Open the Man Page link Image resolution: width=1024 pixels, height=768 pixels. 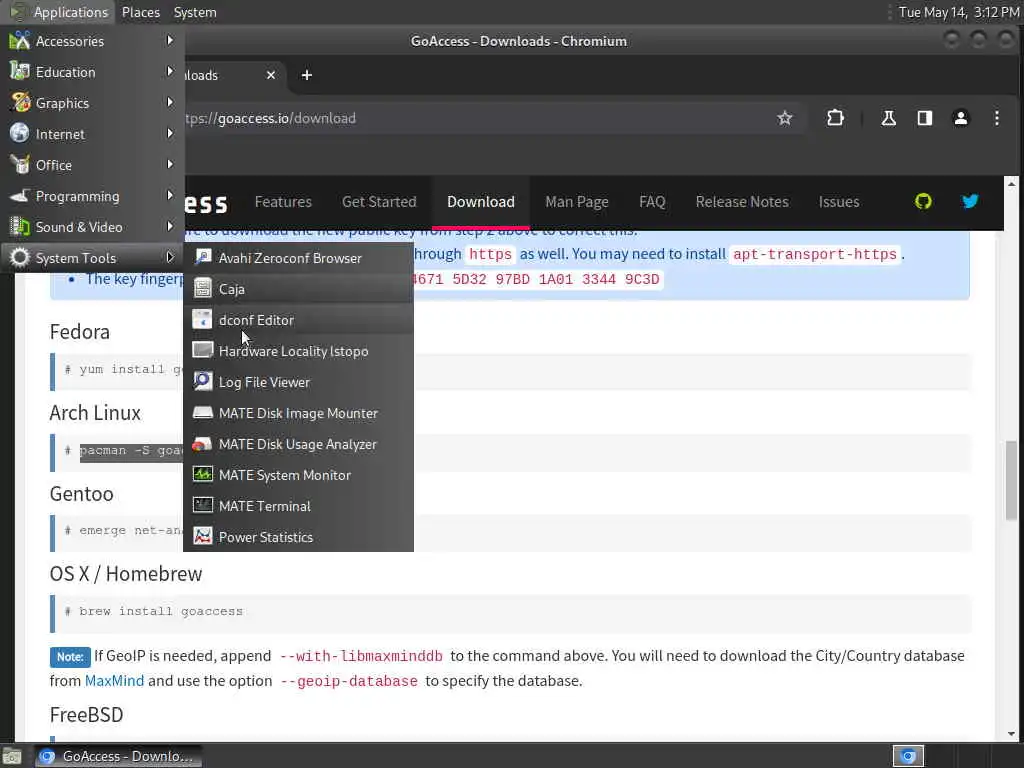click(577, 202)
